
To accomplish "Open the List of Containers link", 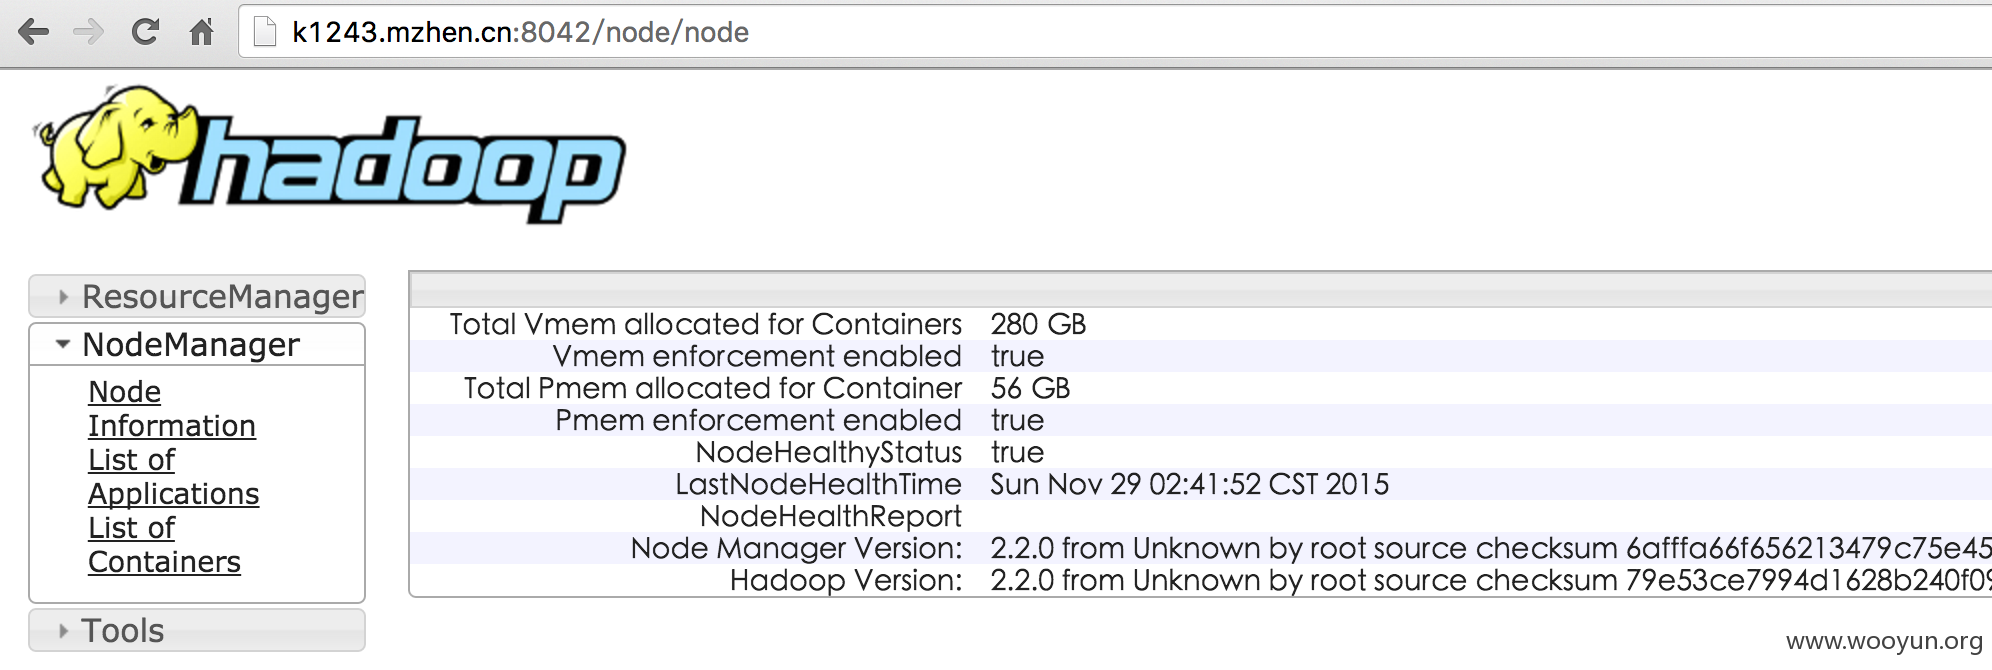I will [x=165, y=545].
